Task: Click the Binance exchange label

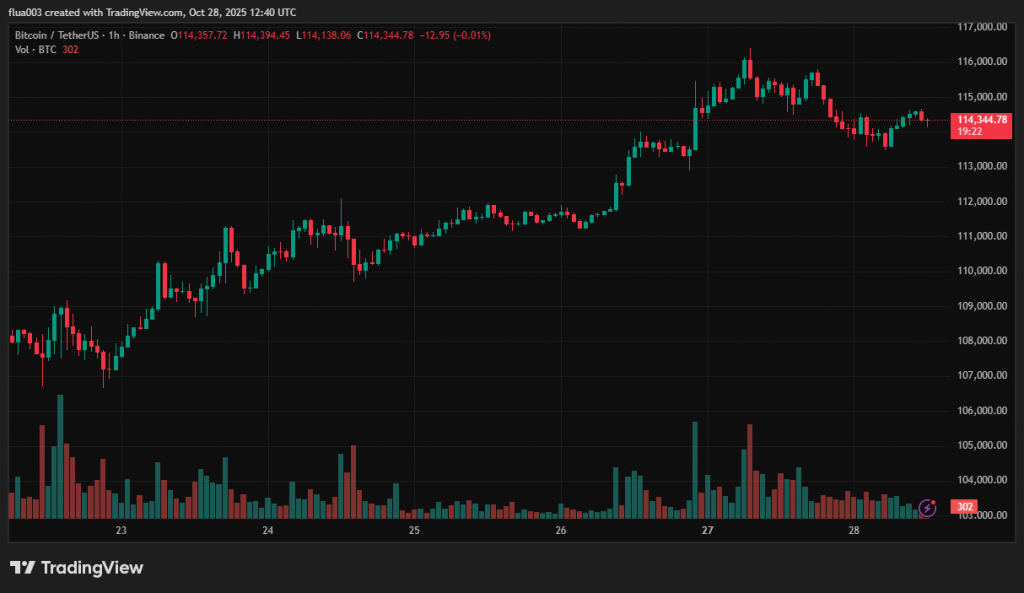Action: [x=147, y=35]
